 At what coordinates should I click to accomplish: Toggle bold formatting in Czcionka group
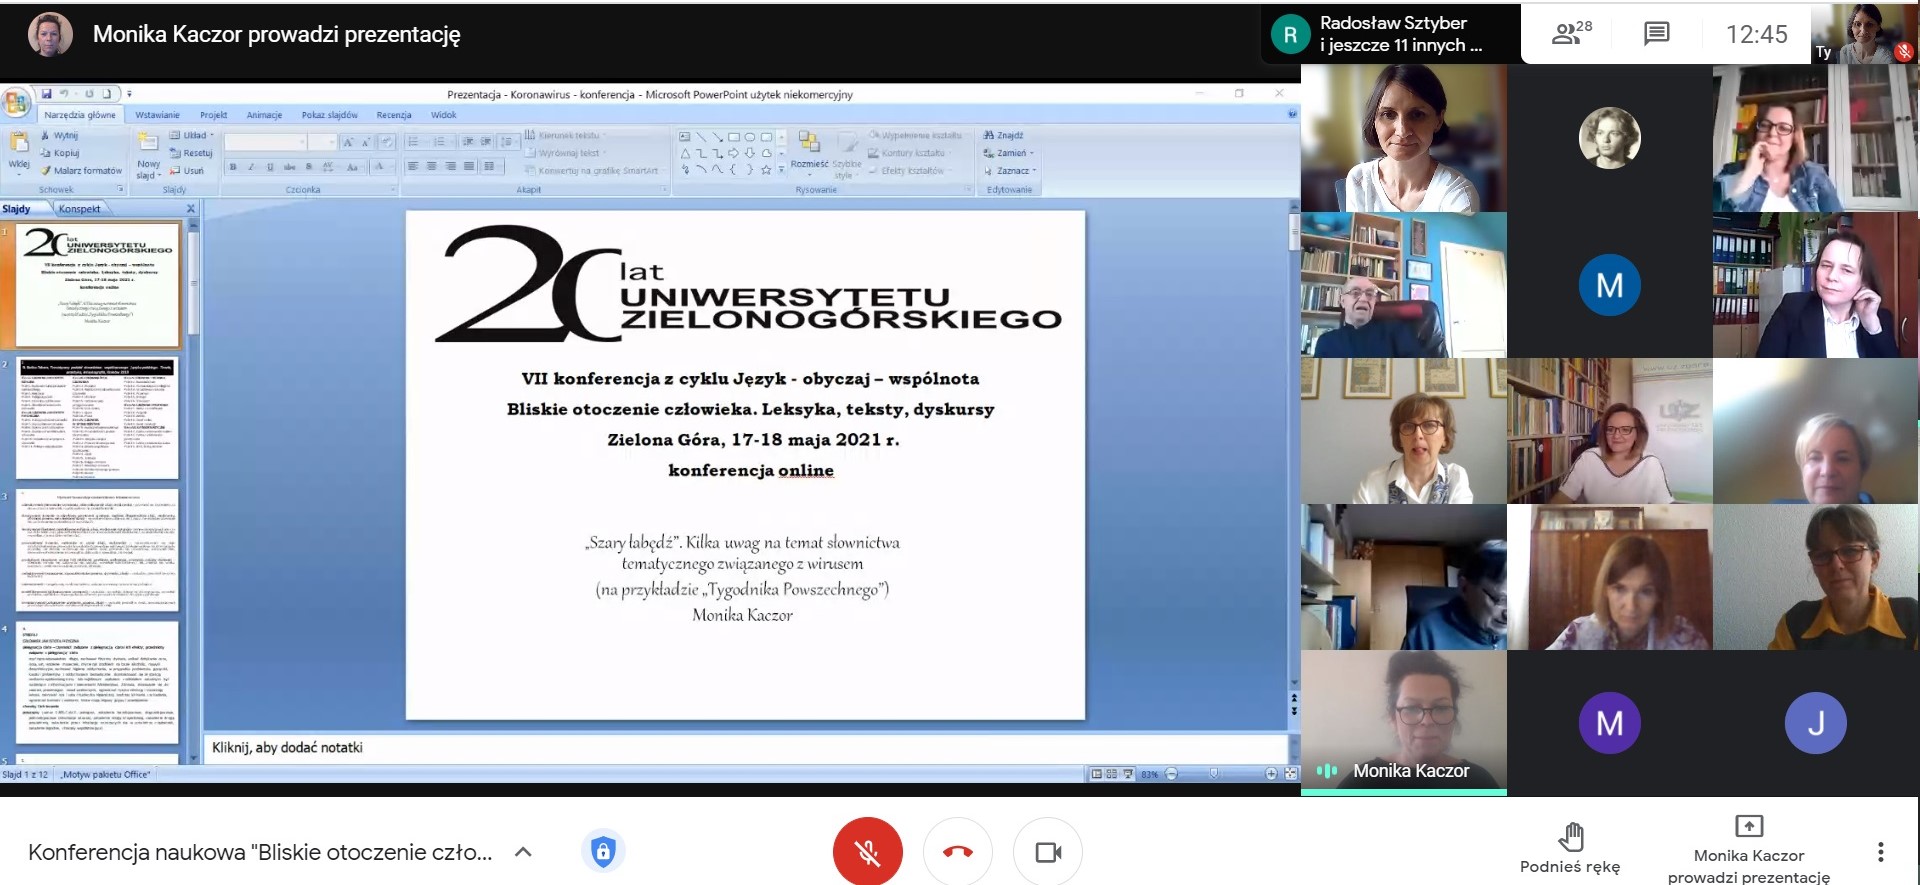point(233,167)
